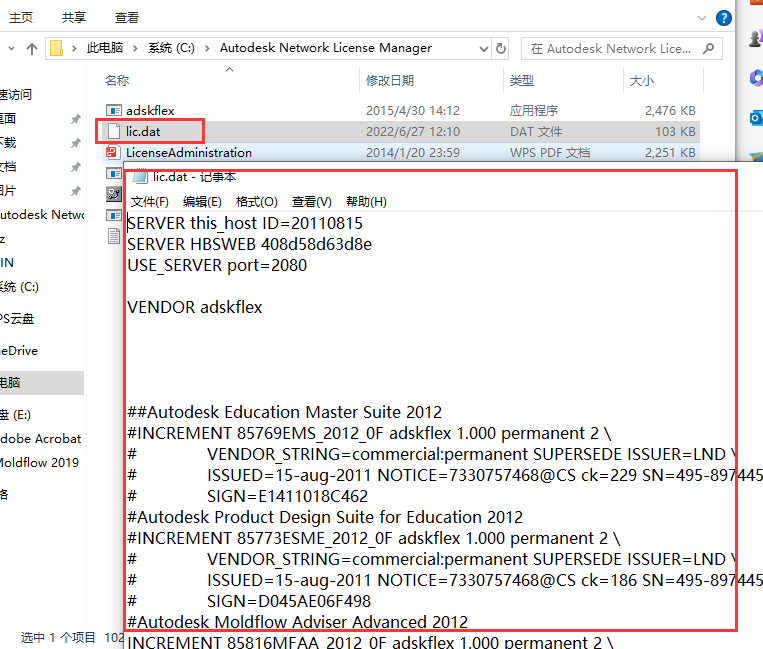Expand the ribbon with the chevron

pyautogui.click(x=702, y=18)
